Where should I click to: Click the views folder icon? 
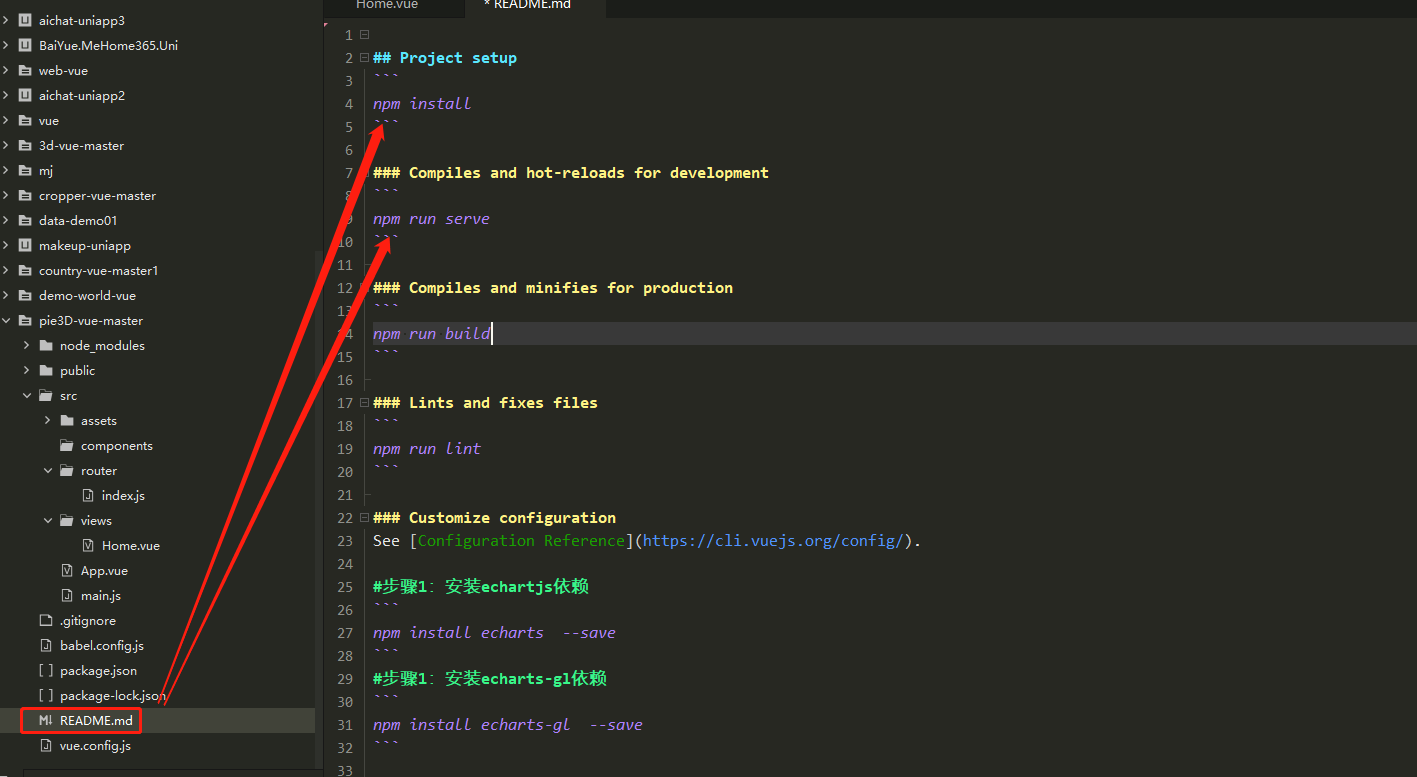coord(67,520)
